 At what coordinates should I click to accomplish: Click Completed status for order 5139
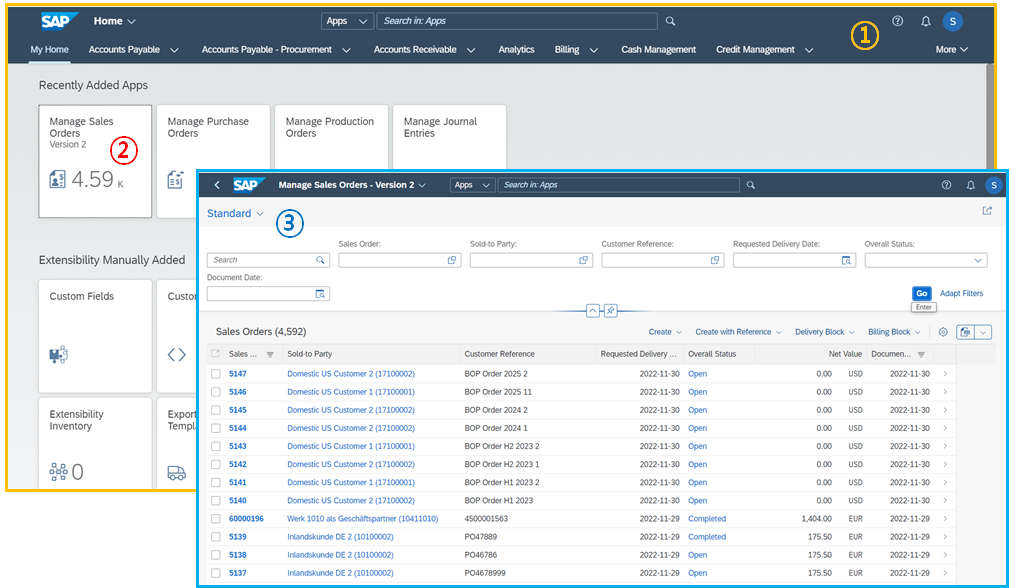tap(707, 536)
